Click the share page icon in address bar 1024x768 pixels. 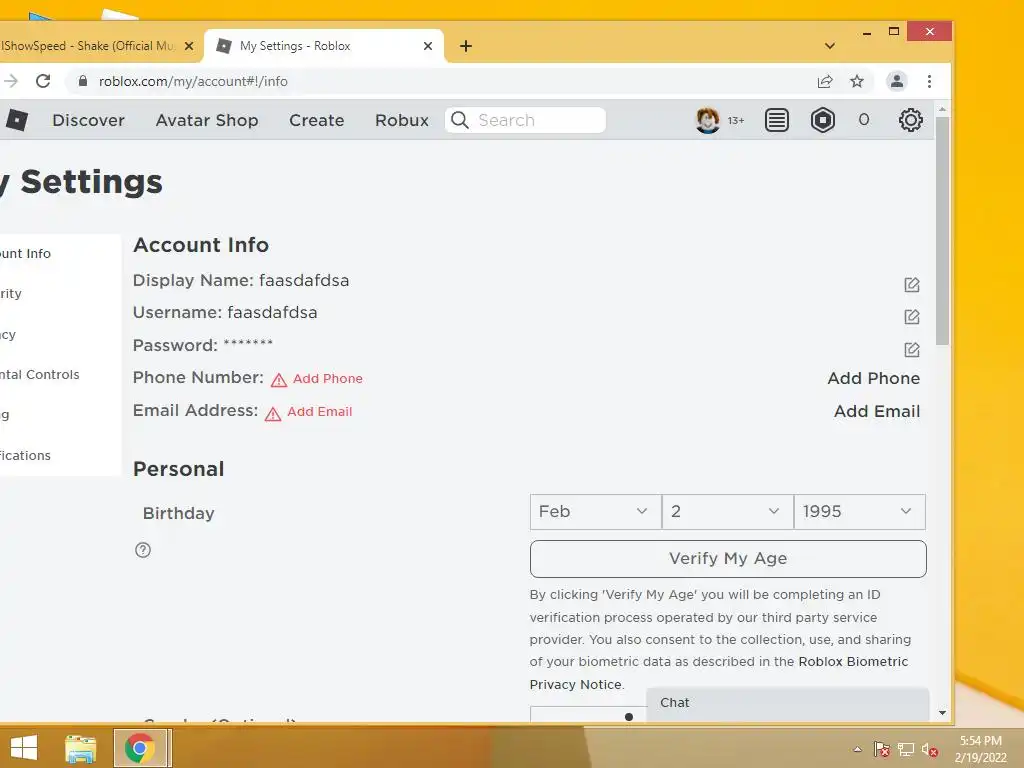pyautogui.click(x=825, y=81)
